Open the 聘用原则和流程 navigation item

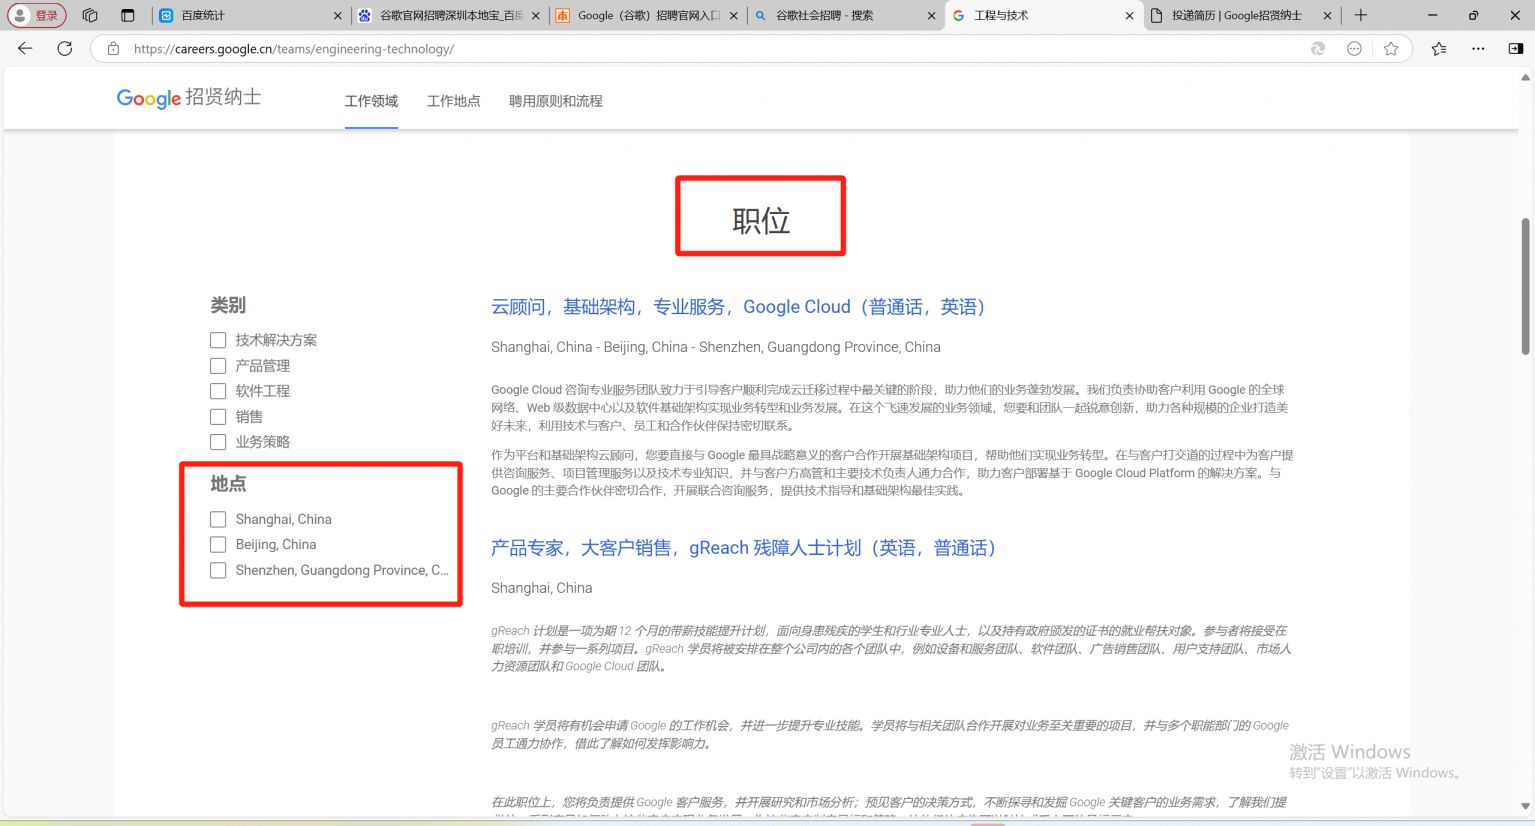(x=556, y=101)
